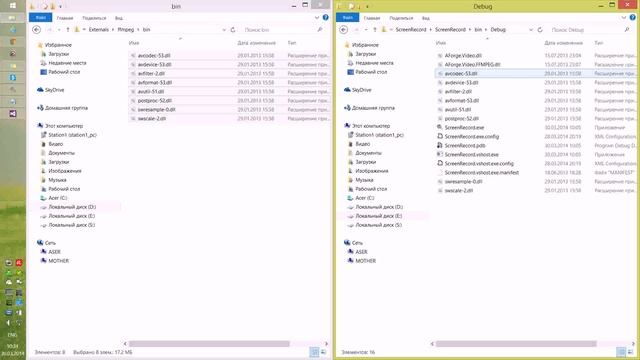Open SkyDrive in bin window sidebar
The width and height of the screenshot is (640, 360).
tap(55, 90)
